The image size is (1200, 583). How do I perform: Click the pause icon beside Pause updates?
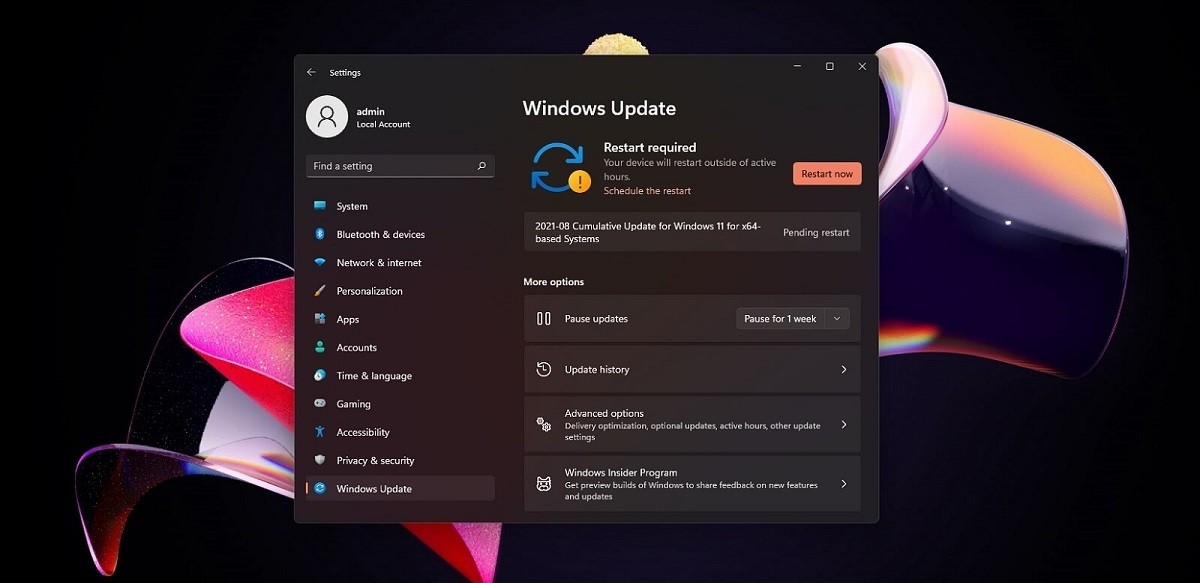pyautogui.click(x=544, y=318)
